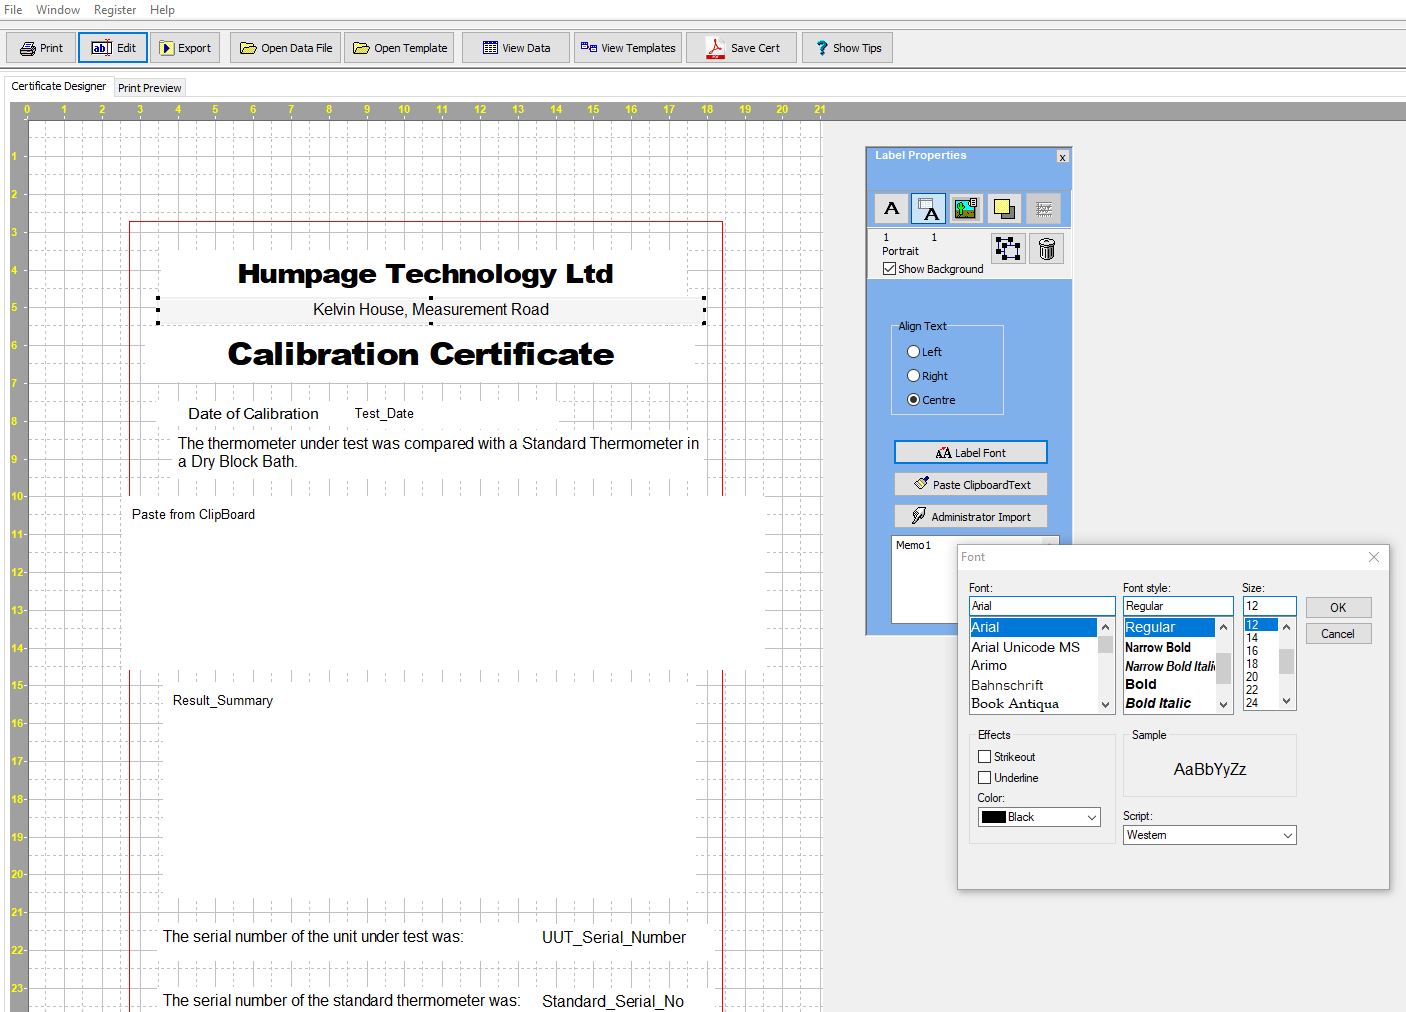
Task: Click size list scroll down arrow
Action: click(1287, 701)
